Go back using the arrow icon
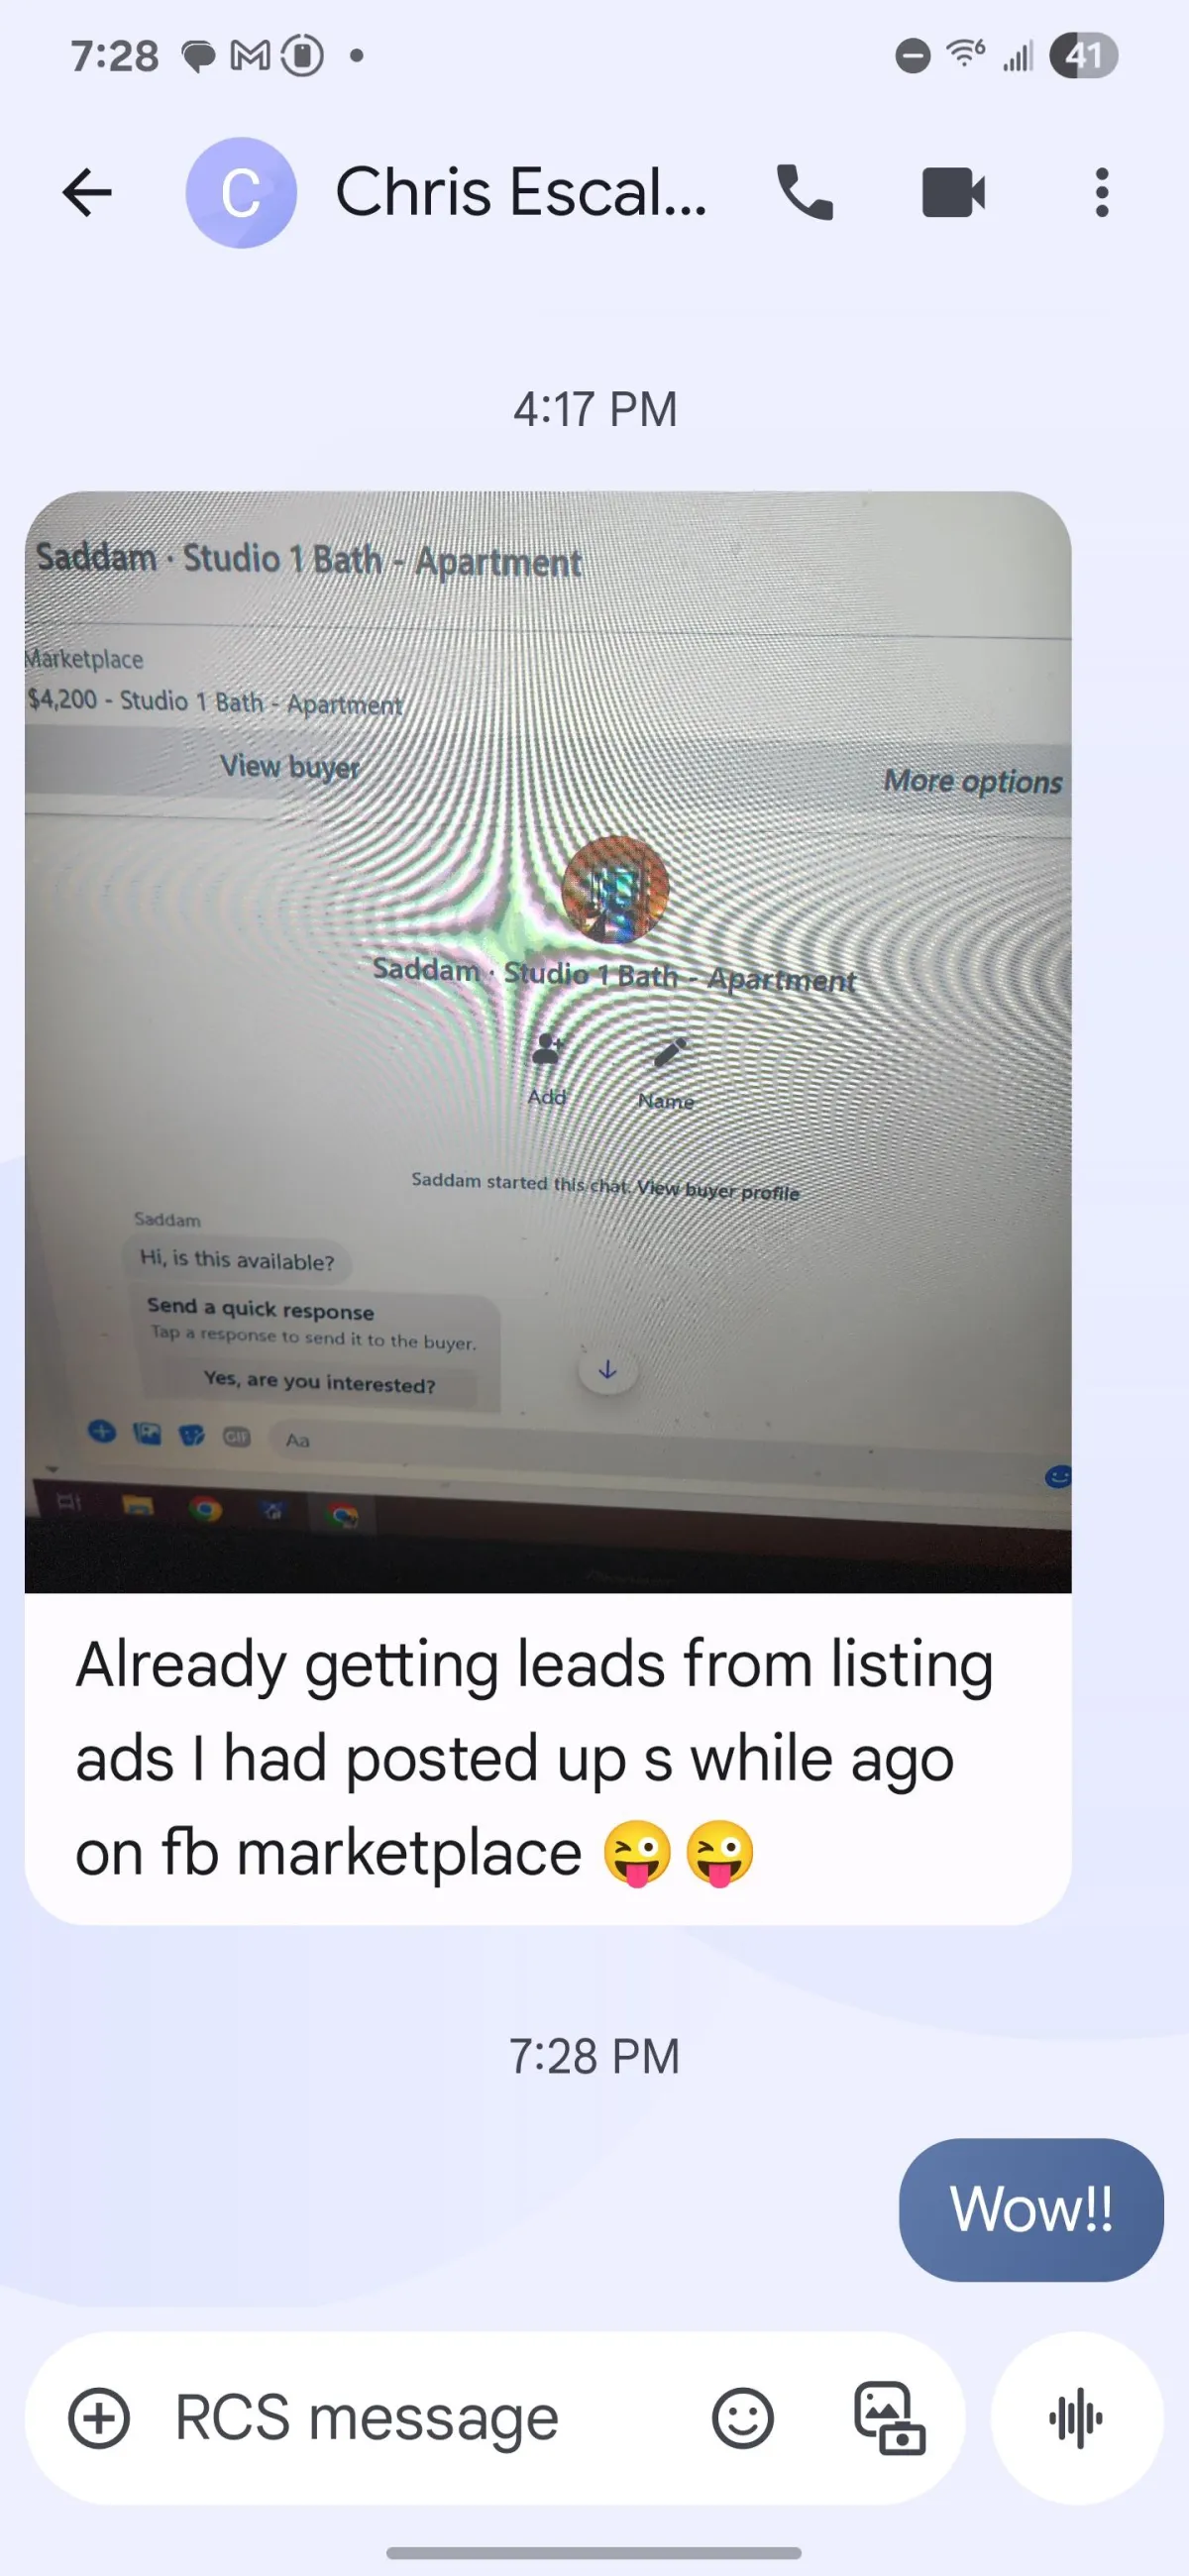 tap(86, 192)
